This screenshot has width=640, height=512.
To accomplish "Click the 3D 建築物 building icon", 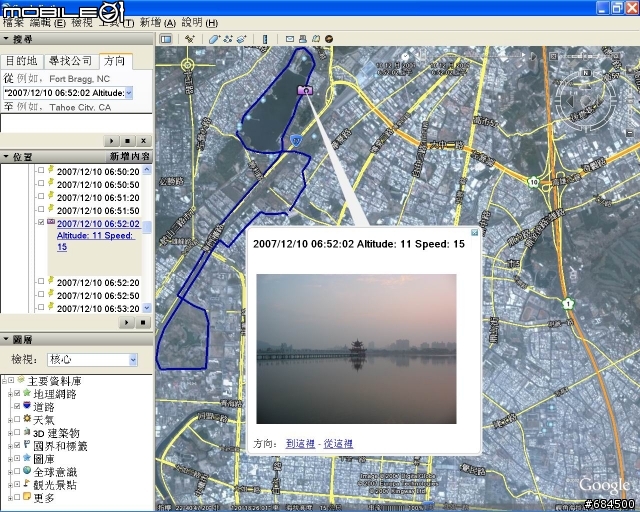I will 27,431.
